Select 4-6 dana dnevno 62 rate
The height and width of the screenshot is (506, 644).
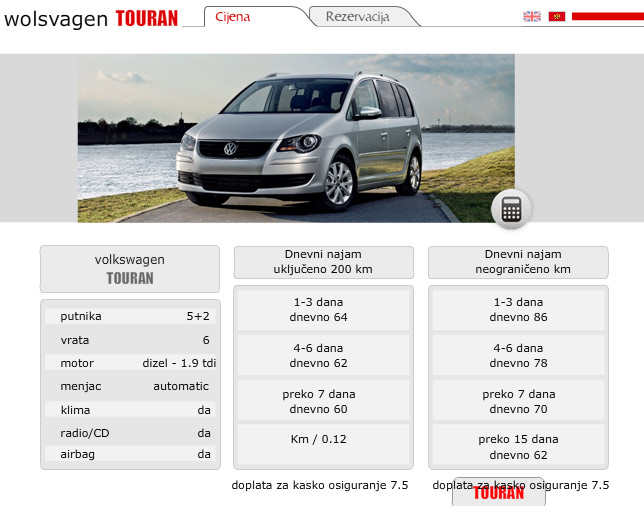pos(323,355)
